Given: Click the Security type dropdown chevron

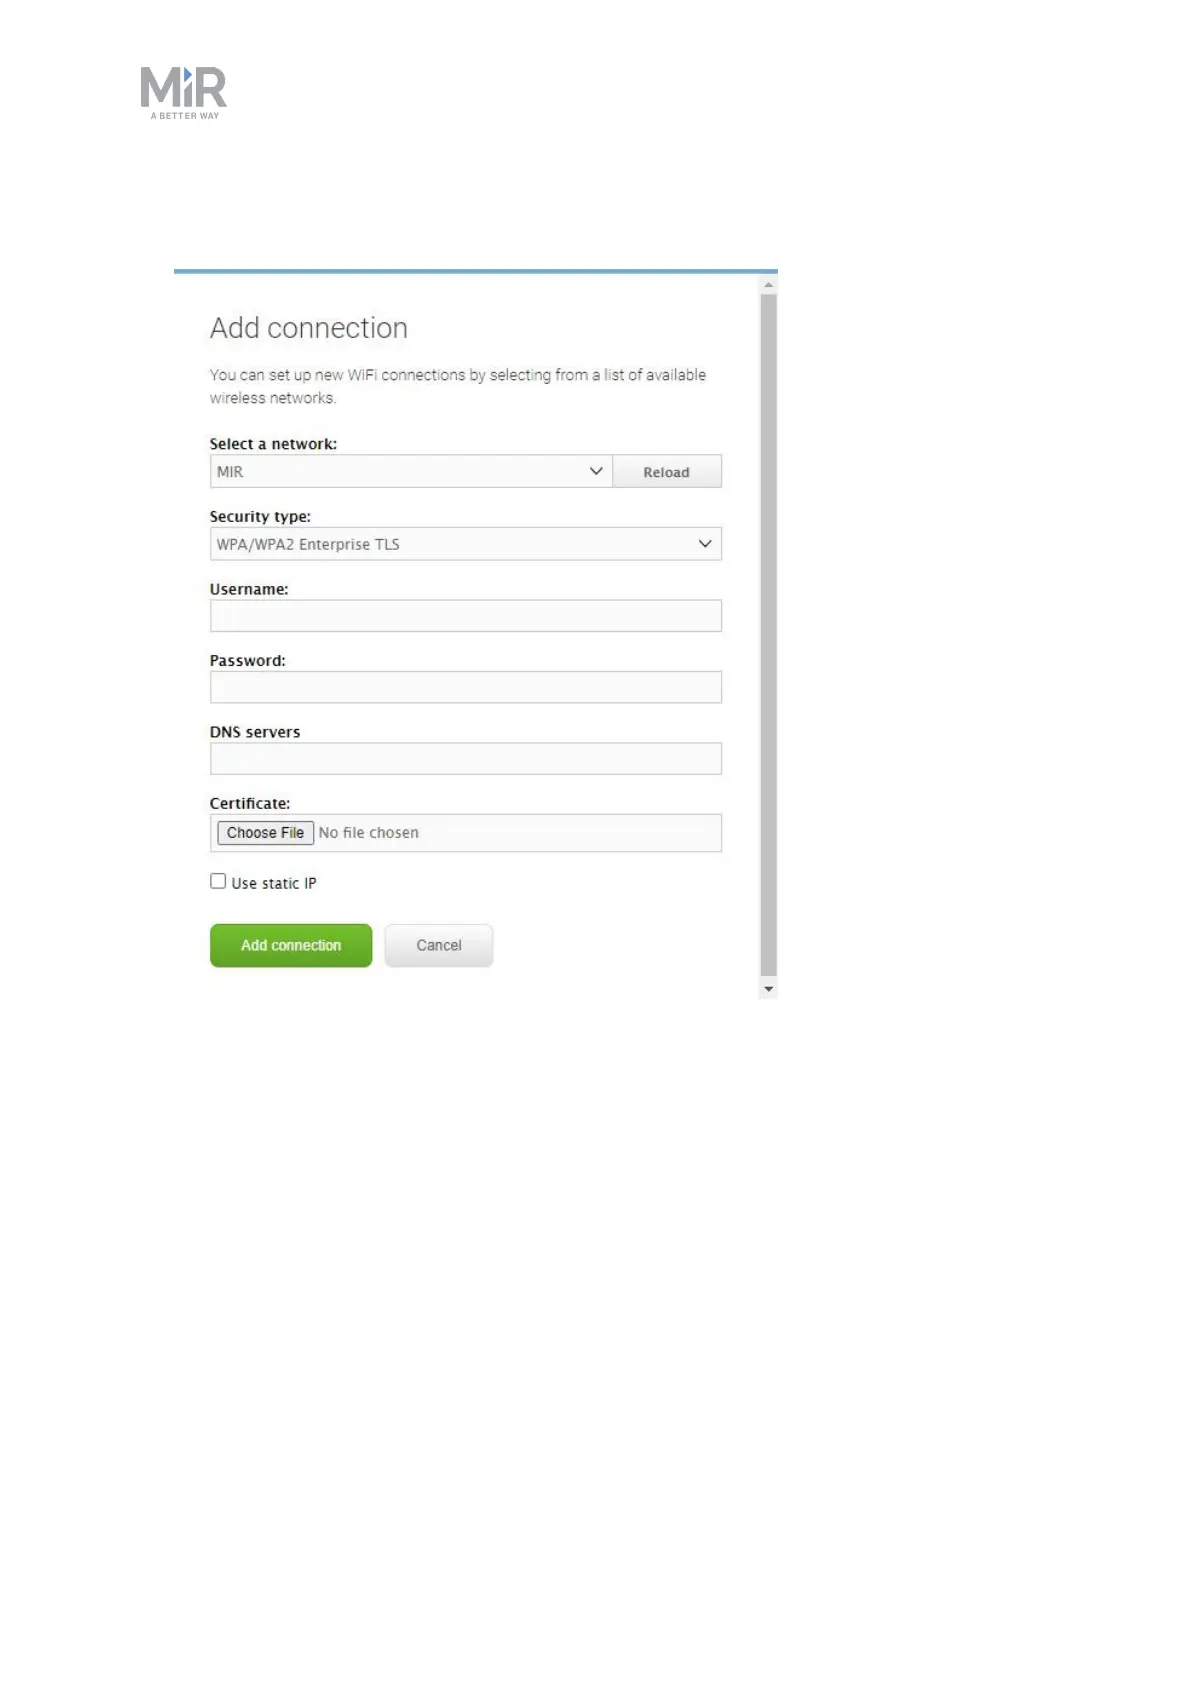Looking at the screenshot, I should coord(705,544).
